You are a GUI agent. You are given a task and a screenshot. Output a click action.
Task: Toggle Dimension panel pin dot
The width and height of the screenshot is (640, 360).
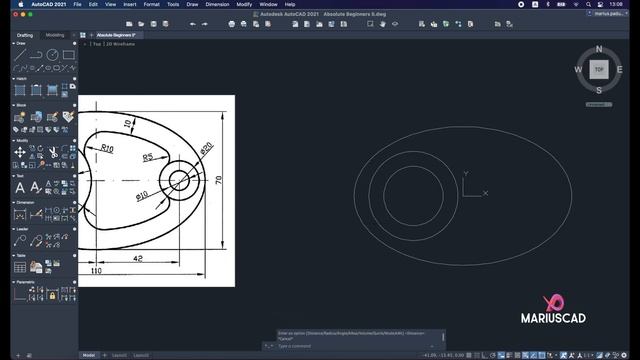tap(74, 202)
